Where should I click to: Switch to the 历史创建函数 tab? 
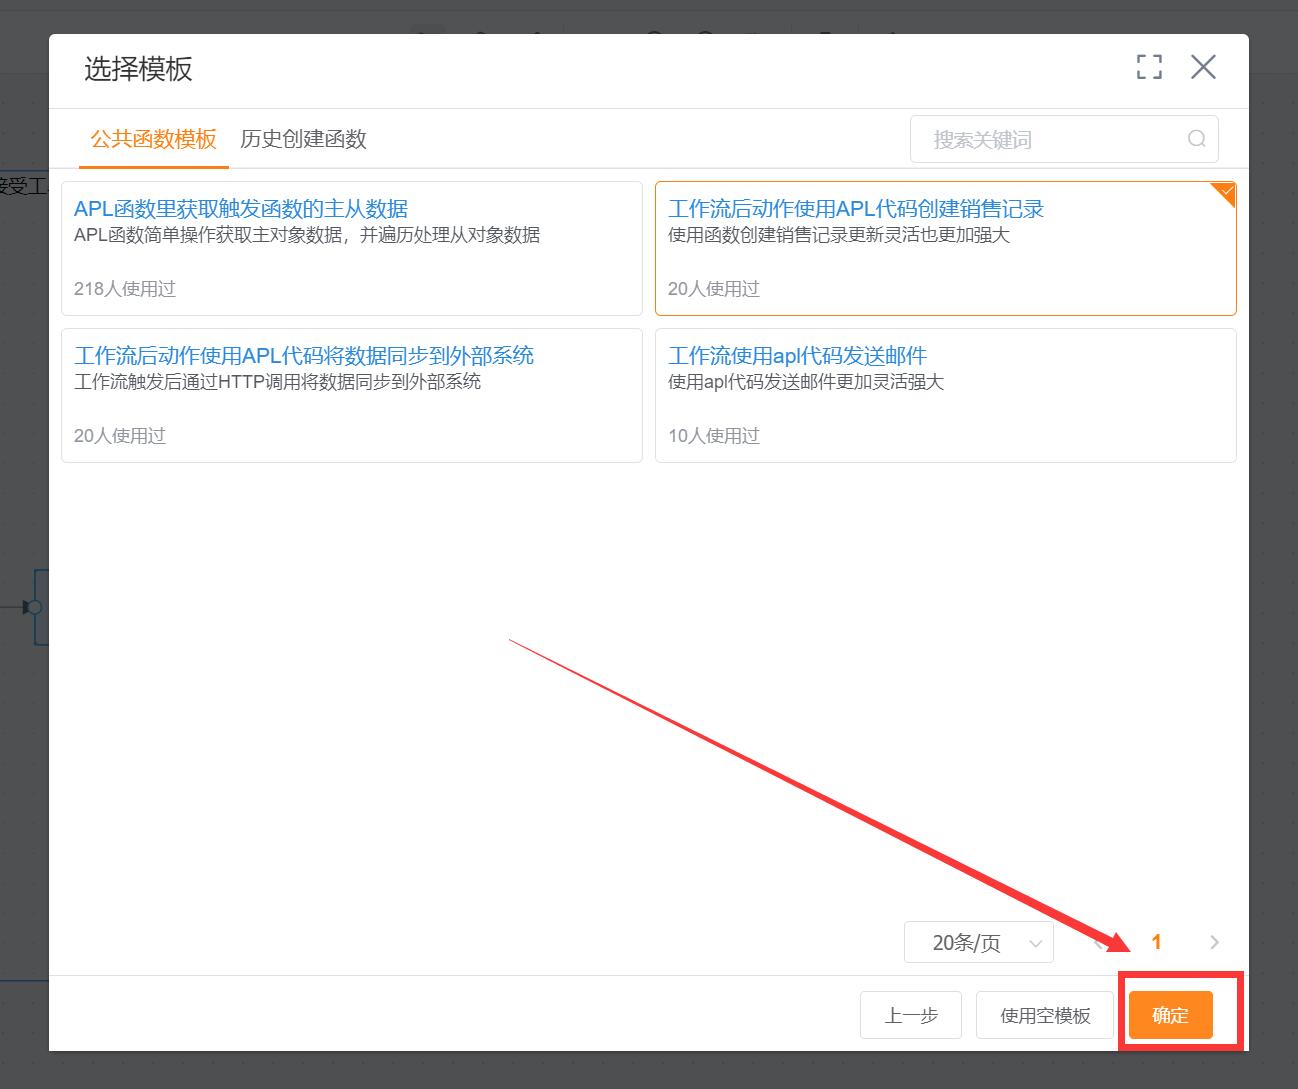click(x=303, y=139)
